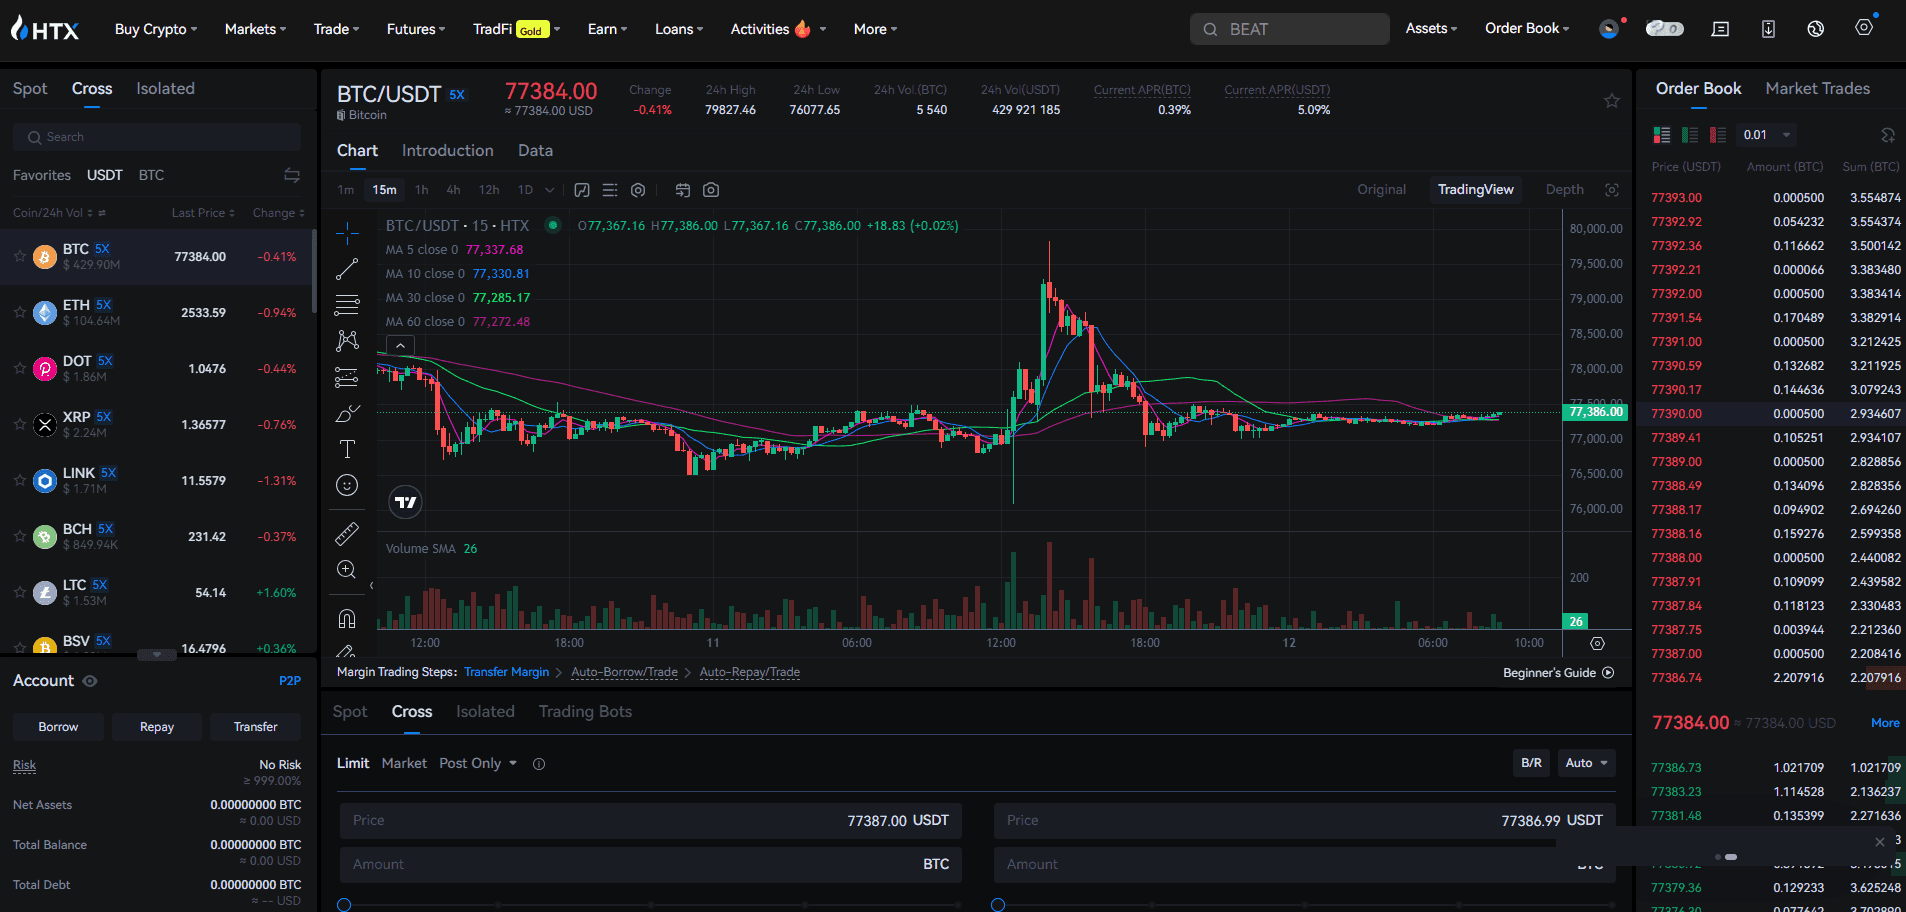1906x912 pixels.
Task: Open the Data tab
Action: (535, 150)
